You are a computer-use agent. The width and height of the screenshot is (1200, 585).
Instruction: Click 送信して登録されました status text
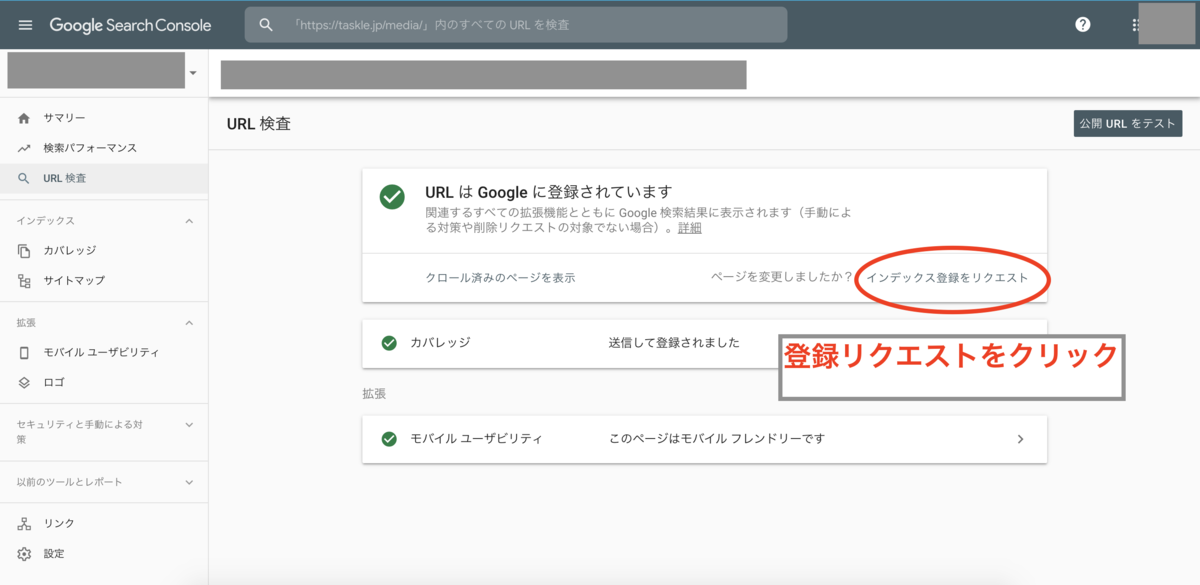point(674,343)
